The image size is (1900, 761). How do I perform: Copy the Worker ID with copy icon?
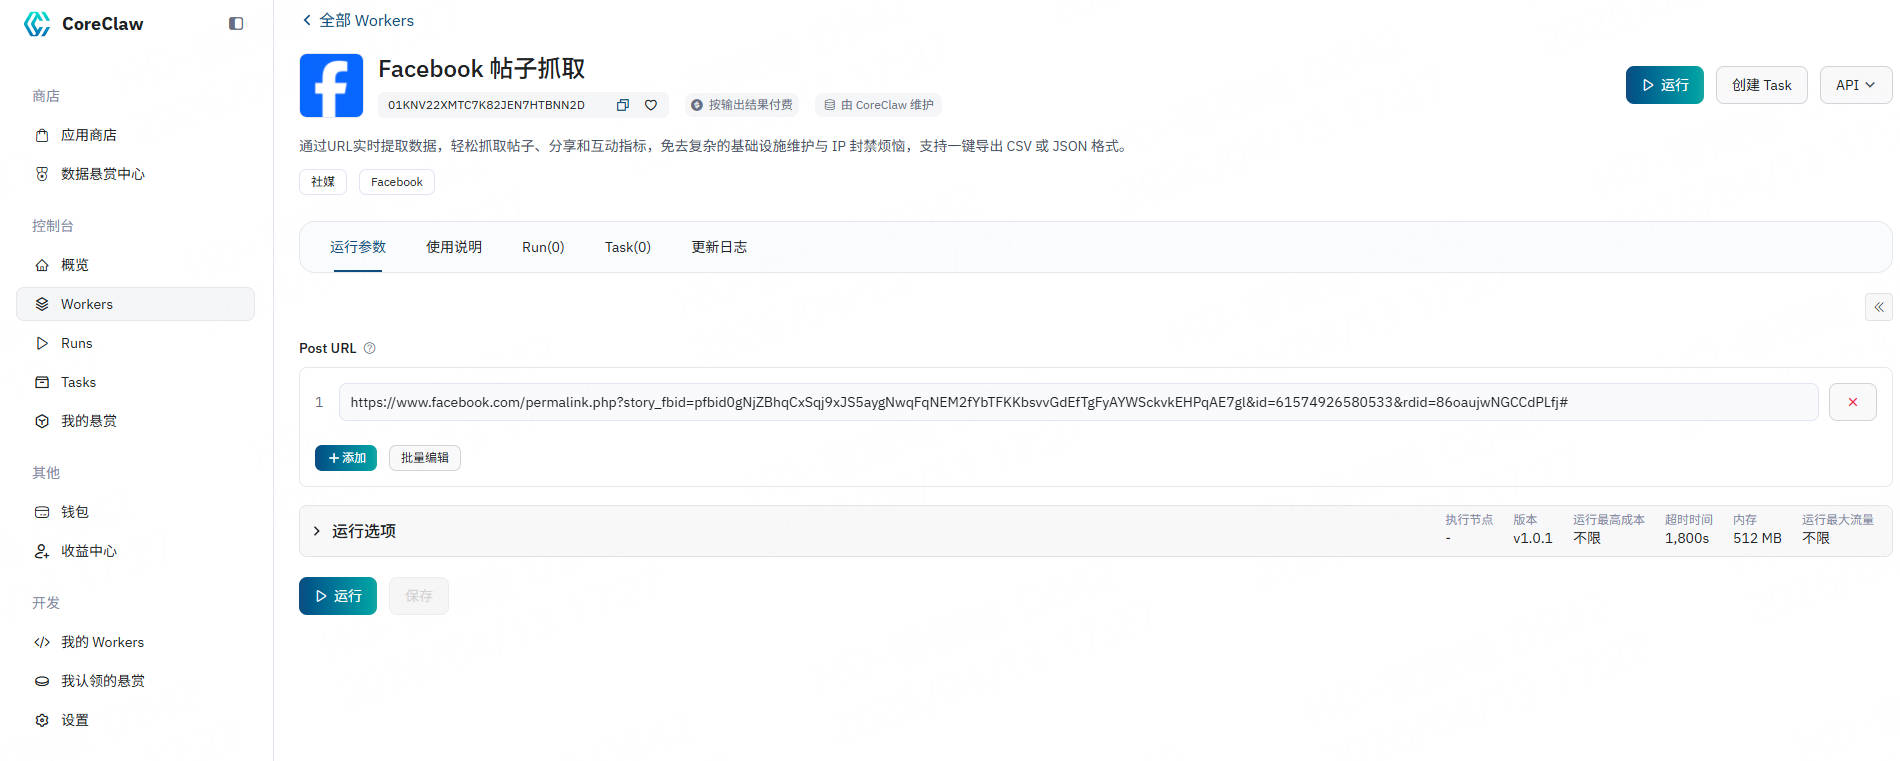[x=622, y=105]
